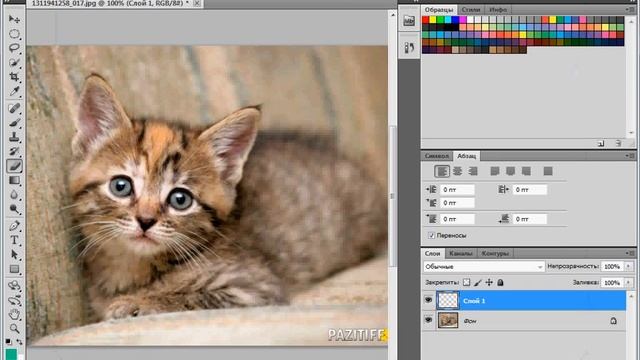Click the Слой 1 layer thumbnail
The width and height of the screenshot is (640, 360).
[x=448, y=300]
